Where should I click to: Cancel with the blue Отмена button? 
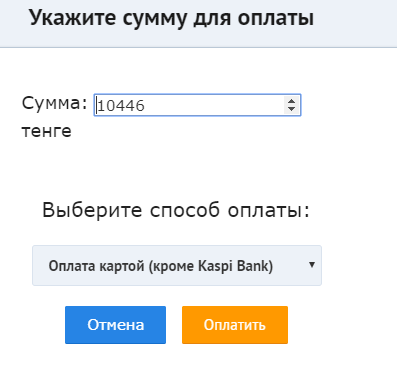pos(115,325)
